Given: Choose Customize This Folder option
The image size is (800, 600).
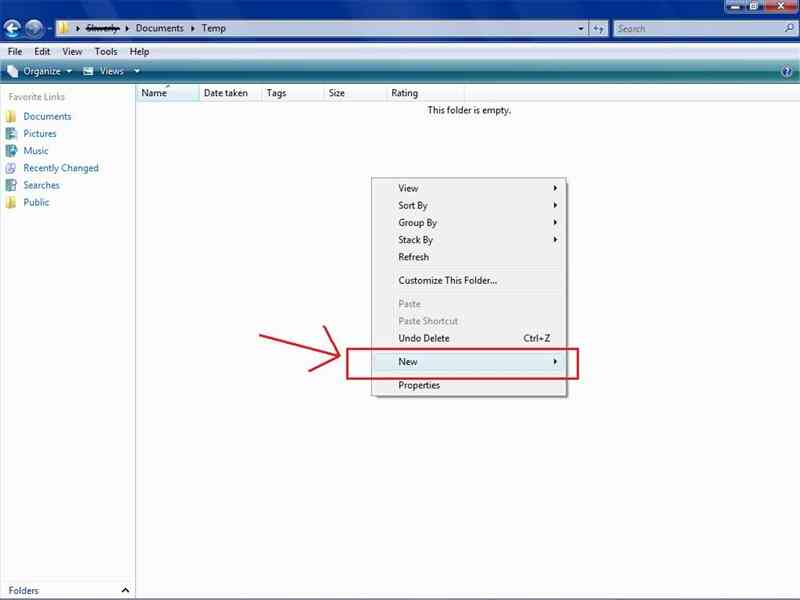Looking at the screenshot, I should pyautogui.click(x=447, y=280).
